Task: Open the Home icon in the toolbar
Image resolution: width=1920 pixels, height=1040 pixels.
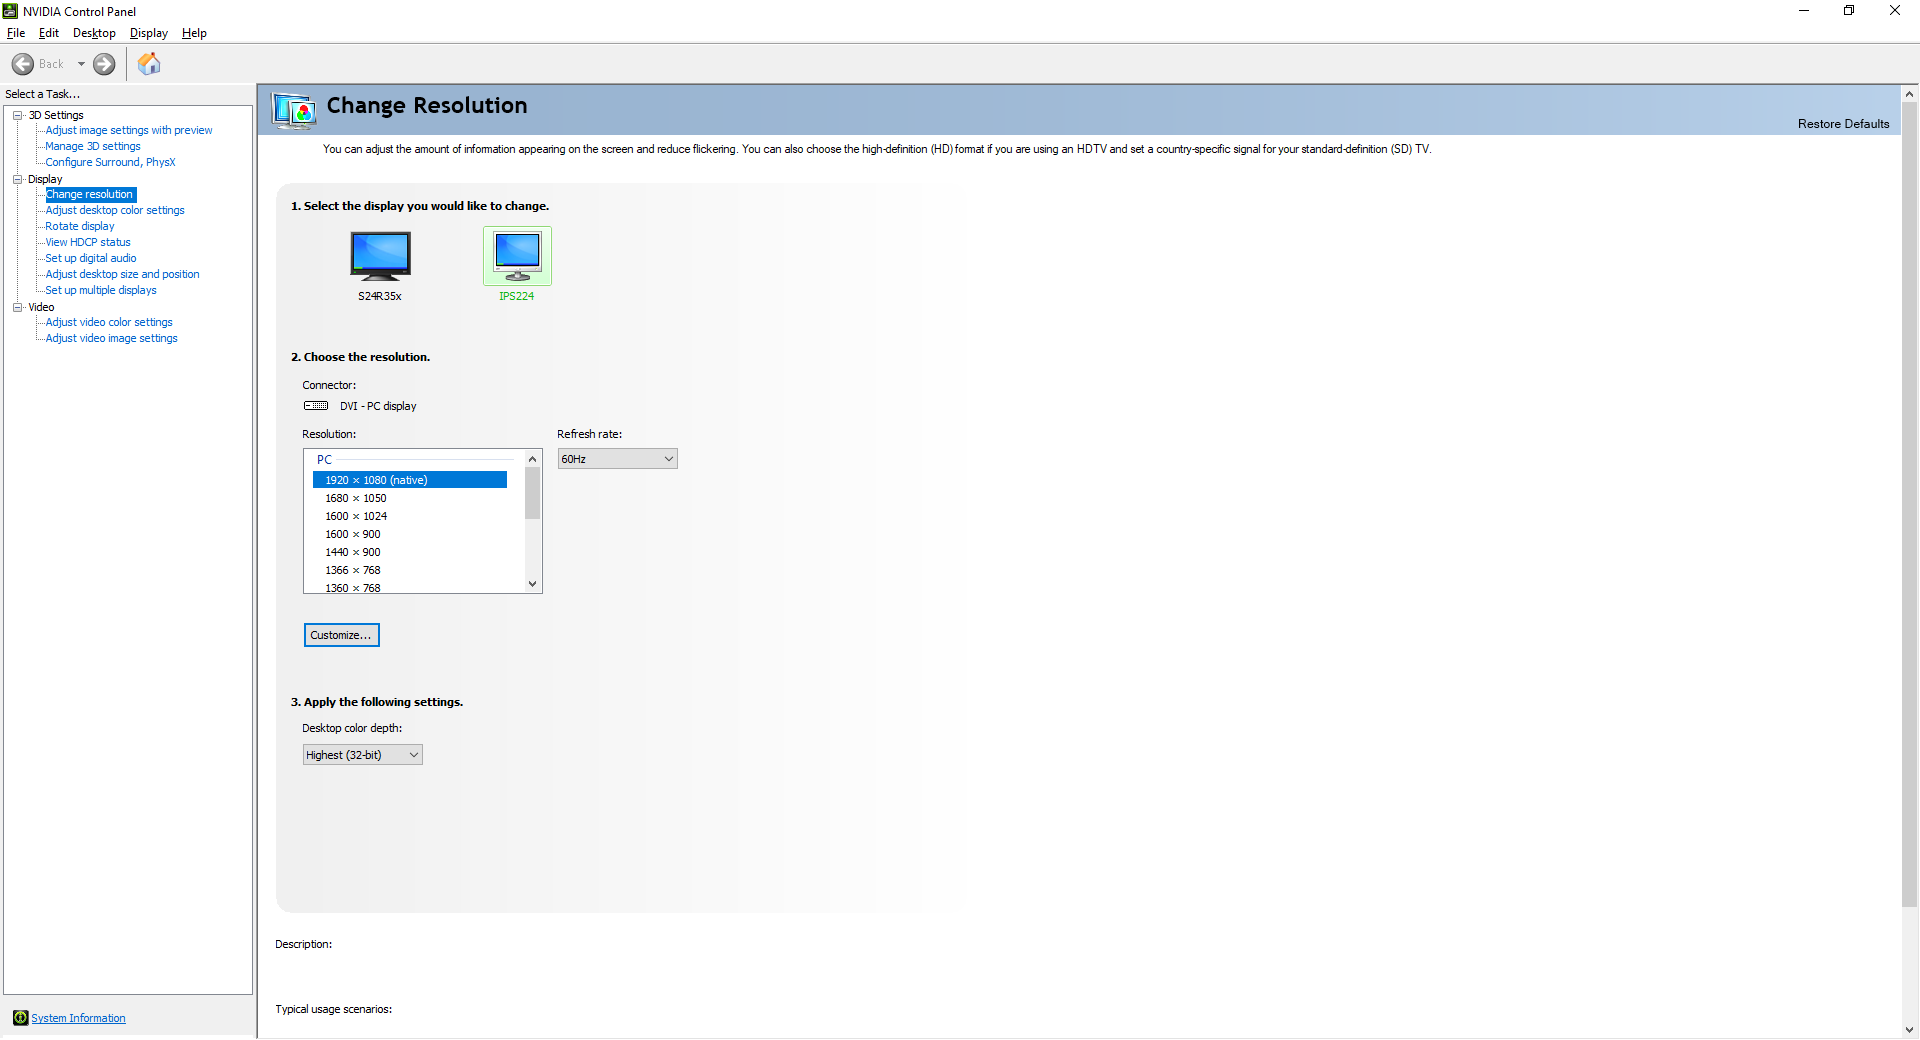Action: 149,64
